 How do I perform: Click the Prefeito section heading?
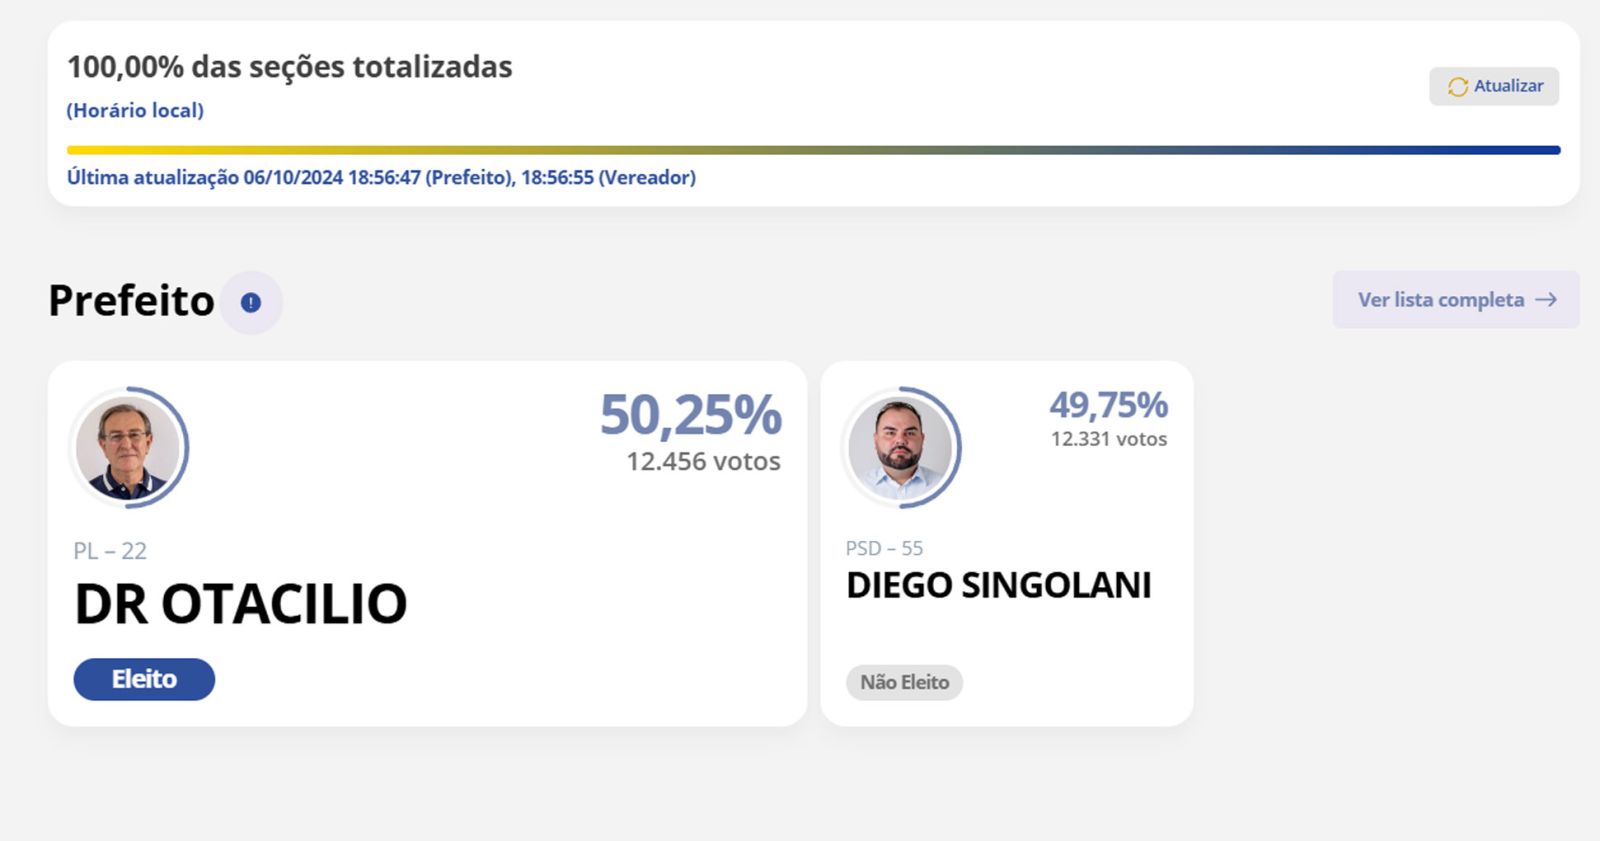[131, 301]
